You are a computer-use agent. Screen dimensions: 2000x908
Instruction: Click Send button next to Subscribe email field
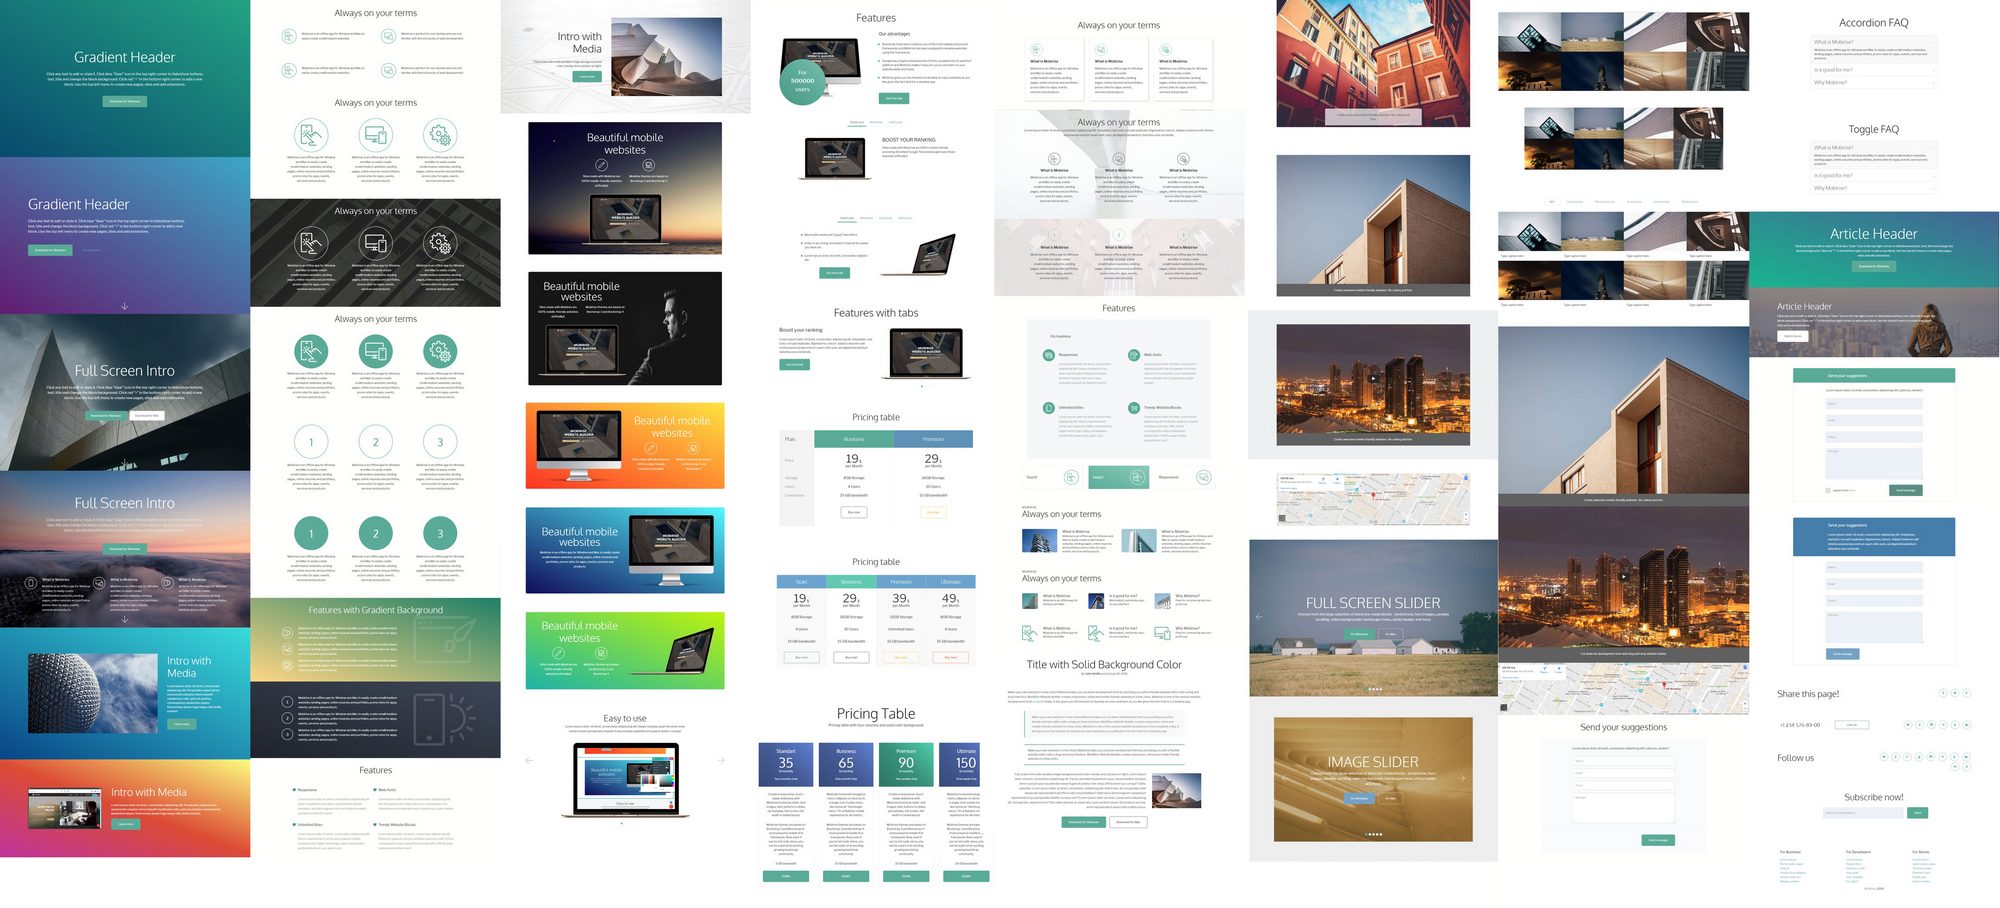click(x=1917, y=813)
